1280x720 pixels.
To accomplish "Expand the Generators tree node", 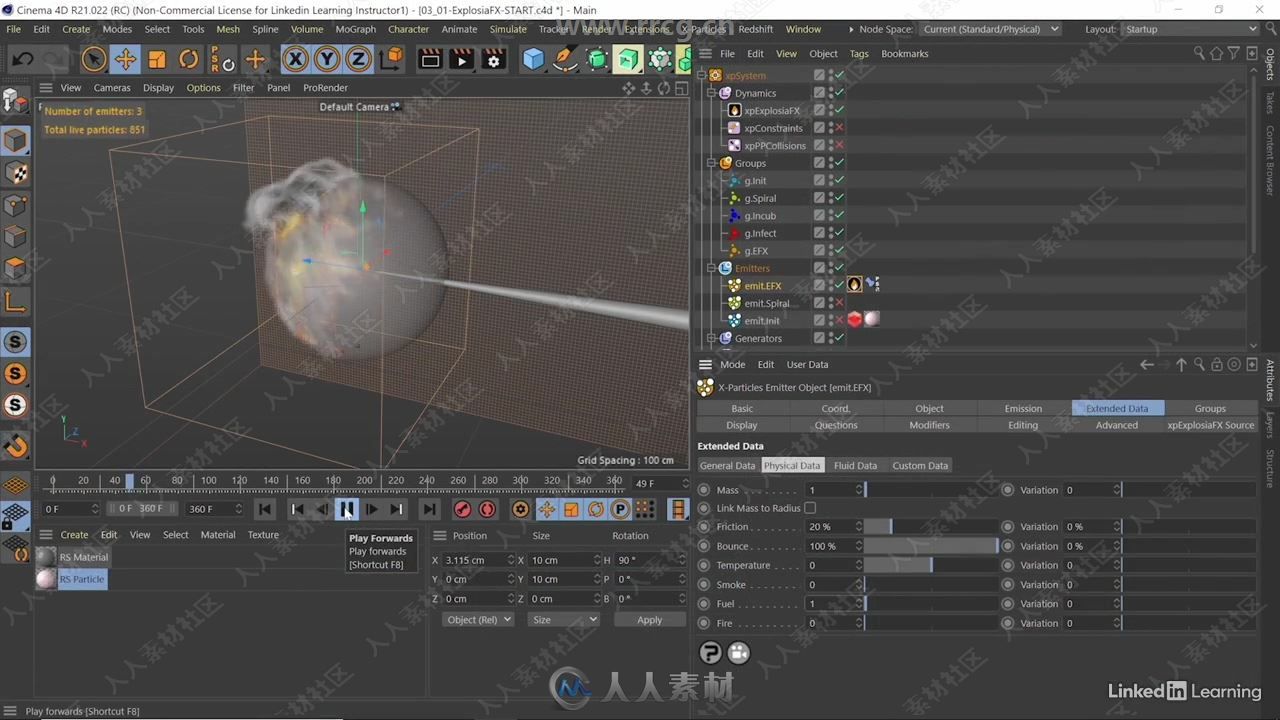I will tap(712, 338).
